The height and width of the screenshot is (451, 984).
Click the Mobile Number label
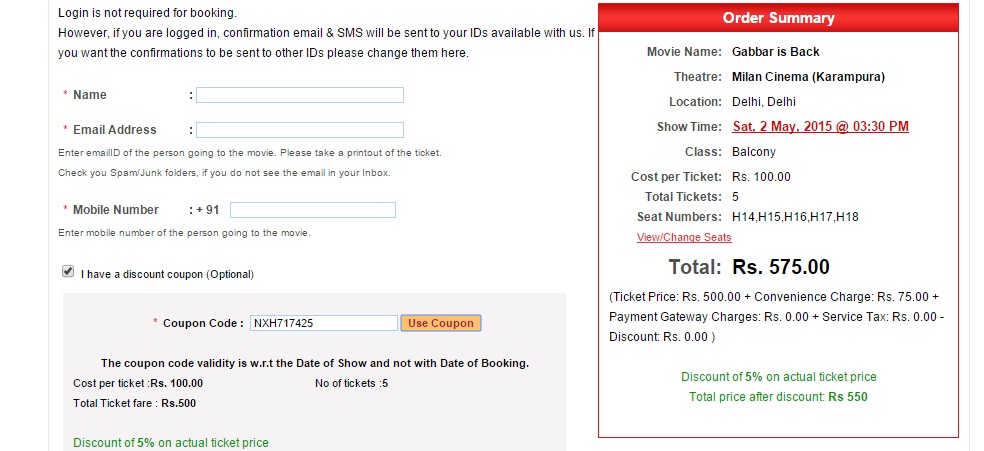click(x=115, y=210)
